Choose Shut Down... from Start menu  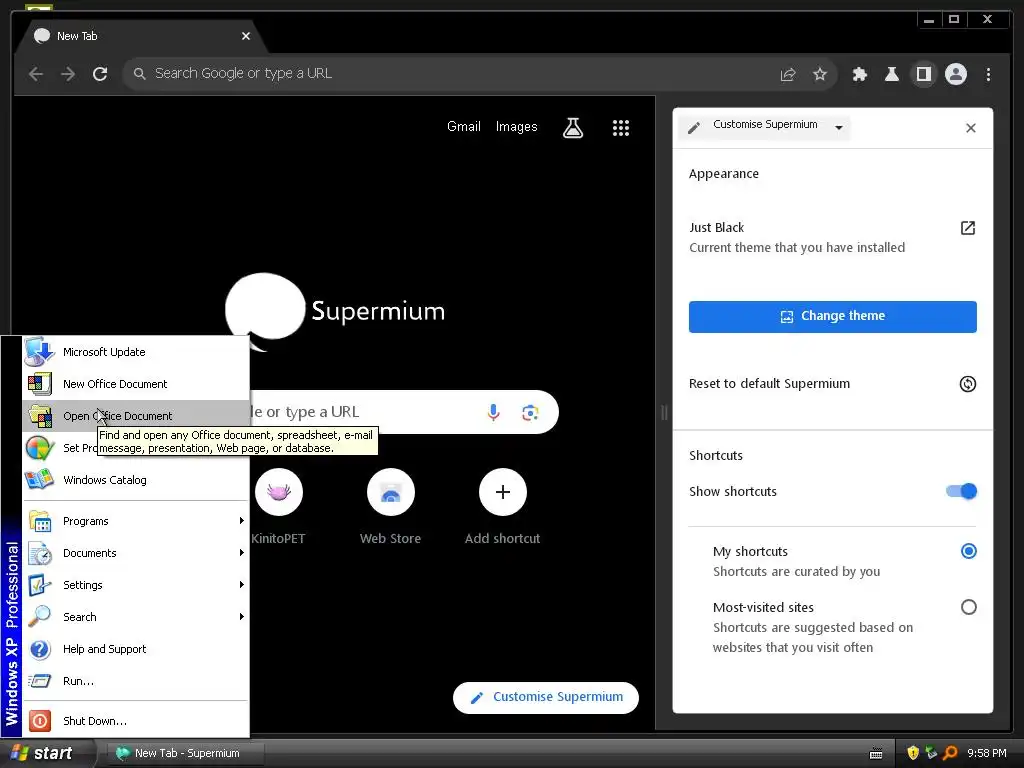136,721
